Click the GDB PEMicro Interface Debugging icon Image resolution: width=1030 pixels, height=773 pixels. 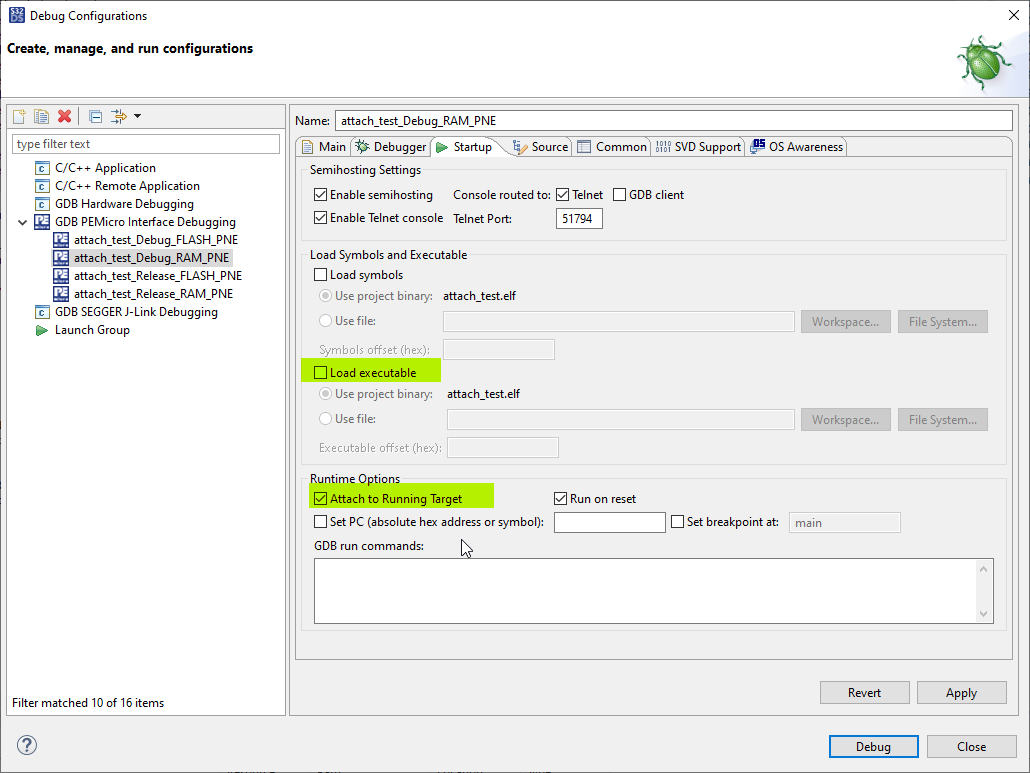42,222
